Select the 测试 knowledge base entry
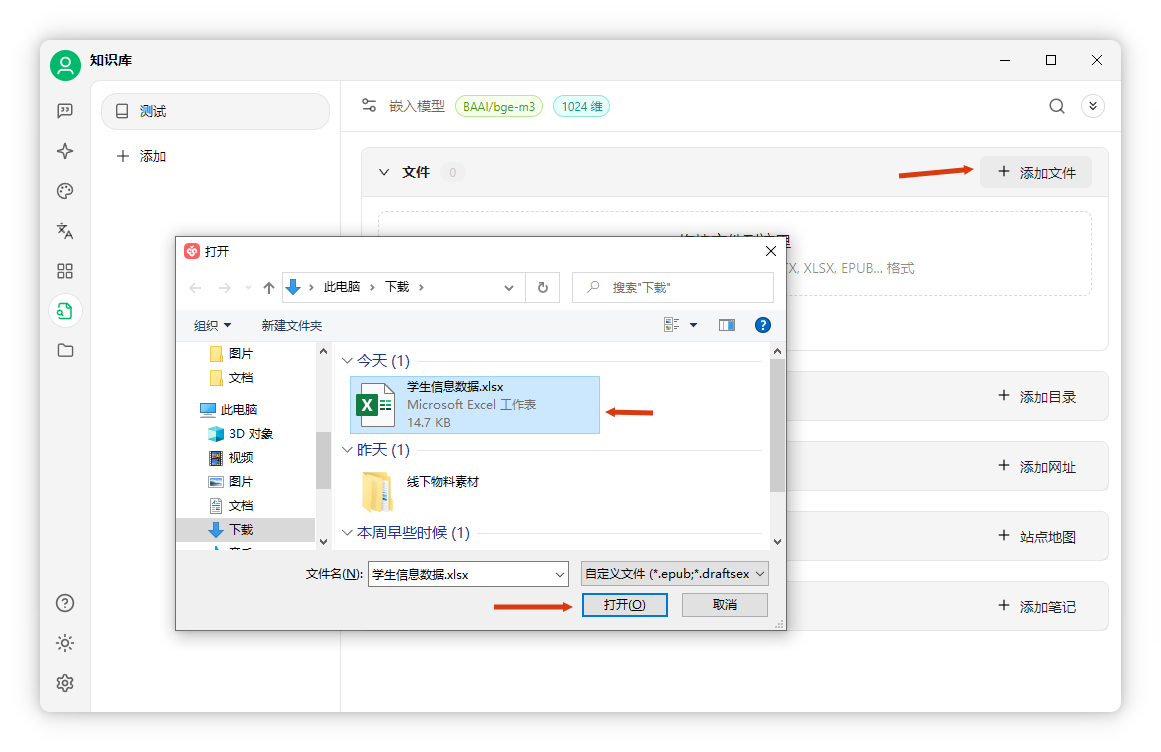The image size is (1161, 752). pyautogui.click(x=215, y=111)
